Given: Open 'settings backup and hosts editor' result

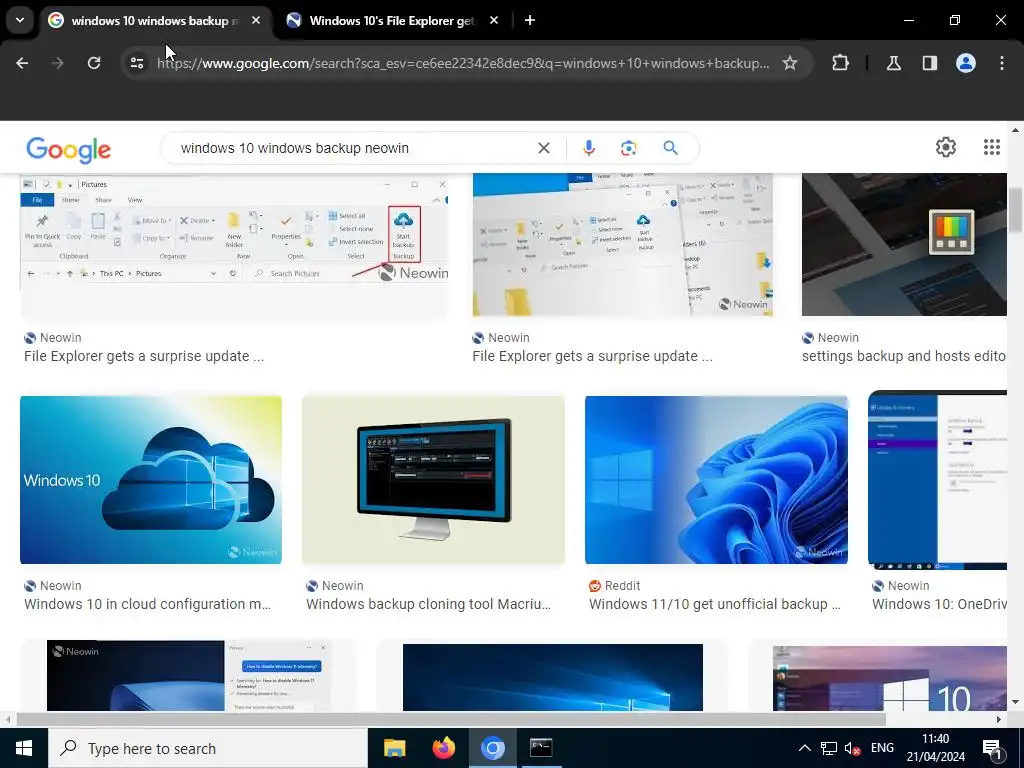Looking at the screenshot, I should point(904,357).
